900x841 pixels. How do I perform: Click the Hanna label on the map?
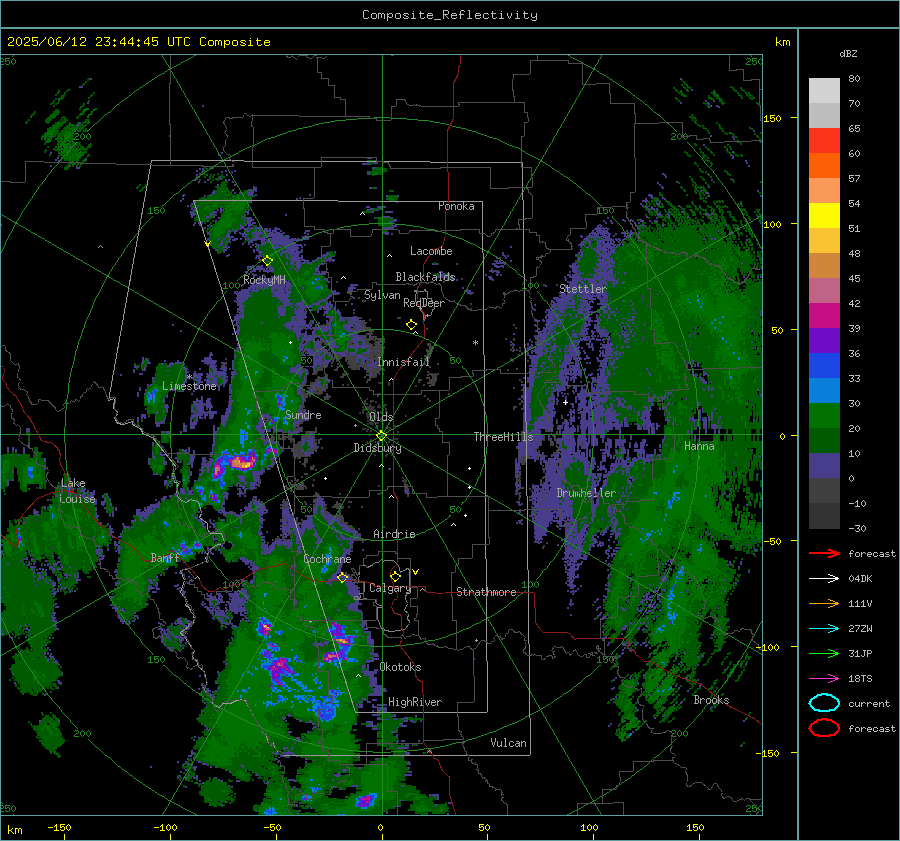[x=699, y=446]
